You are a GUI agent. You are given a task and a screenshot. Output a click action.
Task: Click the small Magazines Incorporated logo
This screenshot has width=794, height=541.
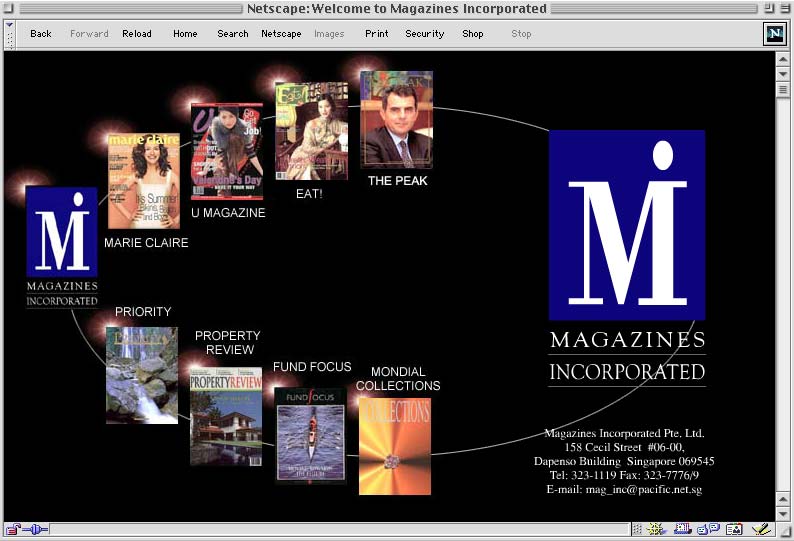pyautogui.click(x=62, y=247)
